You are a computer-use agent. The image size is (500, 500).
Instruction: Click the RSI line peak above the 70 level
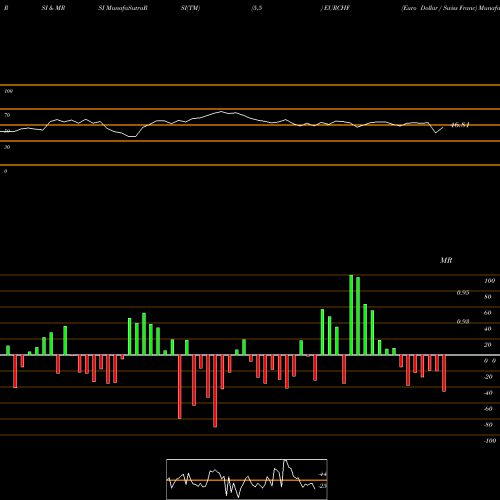[221, 111]
